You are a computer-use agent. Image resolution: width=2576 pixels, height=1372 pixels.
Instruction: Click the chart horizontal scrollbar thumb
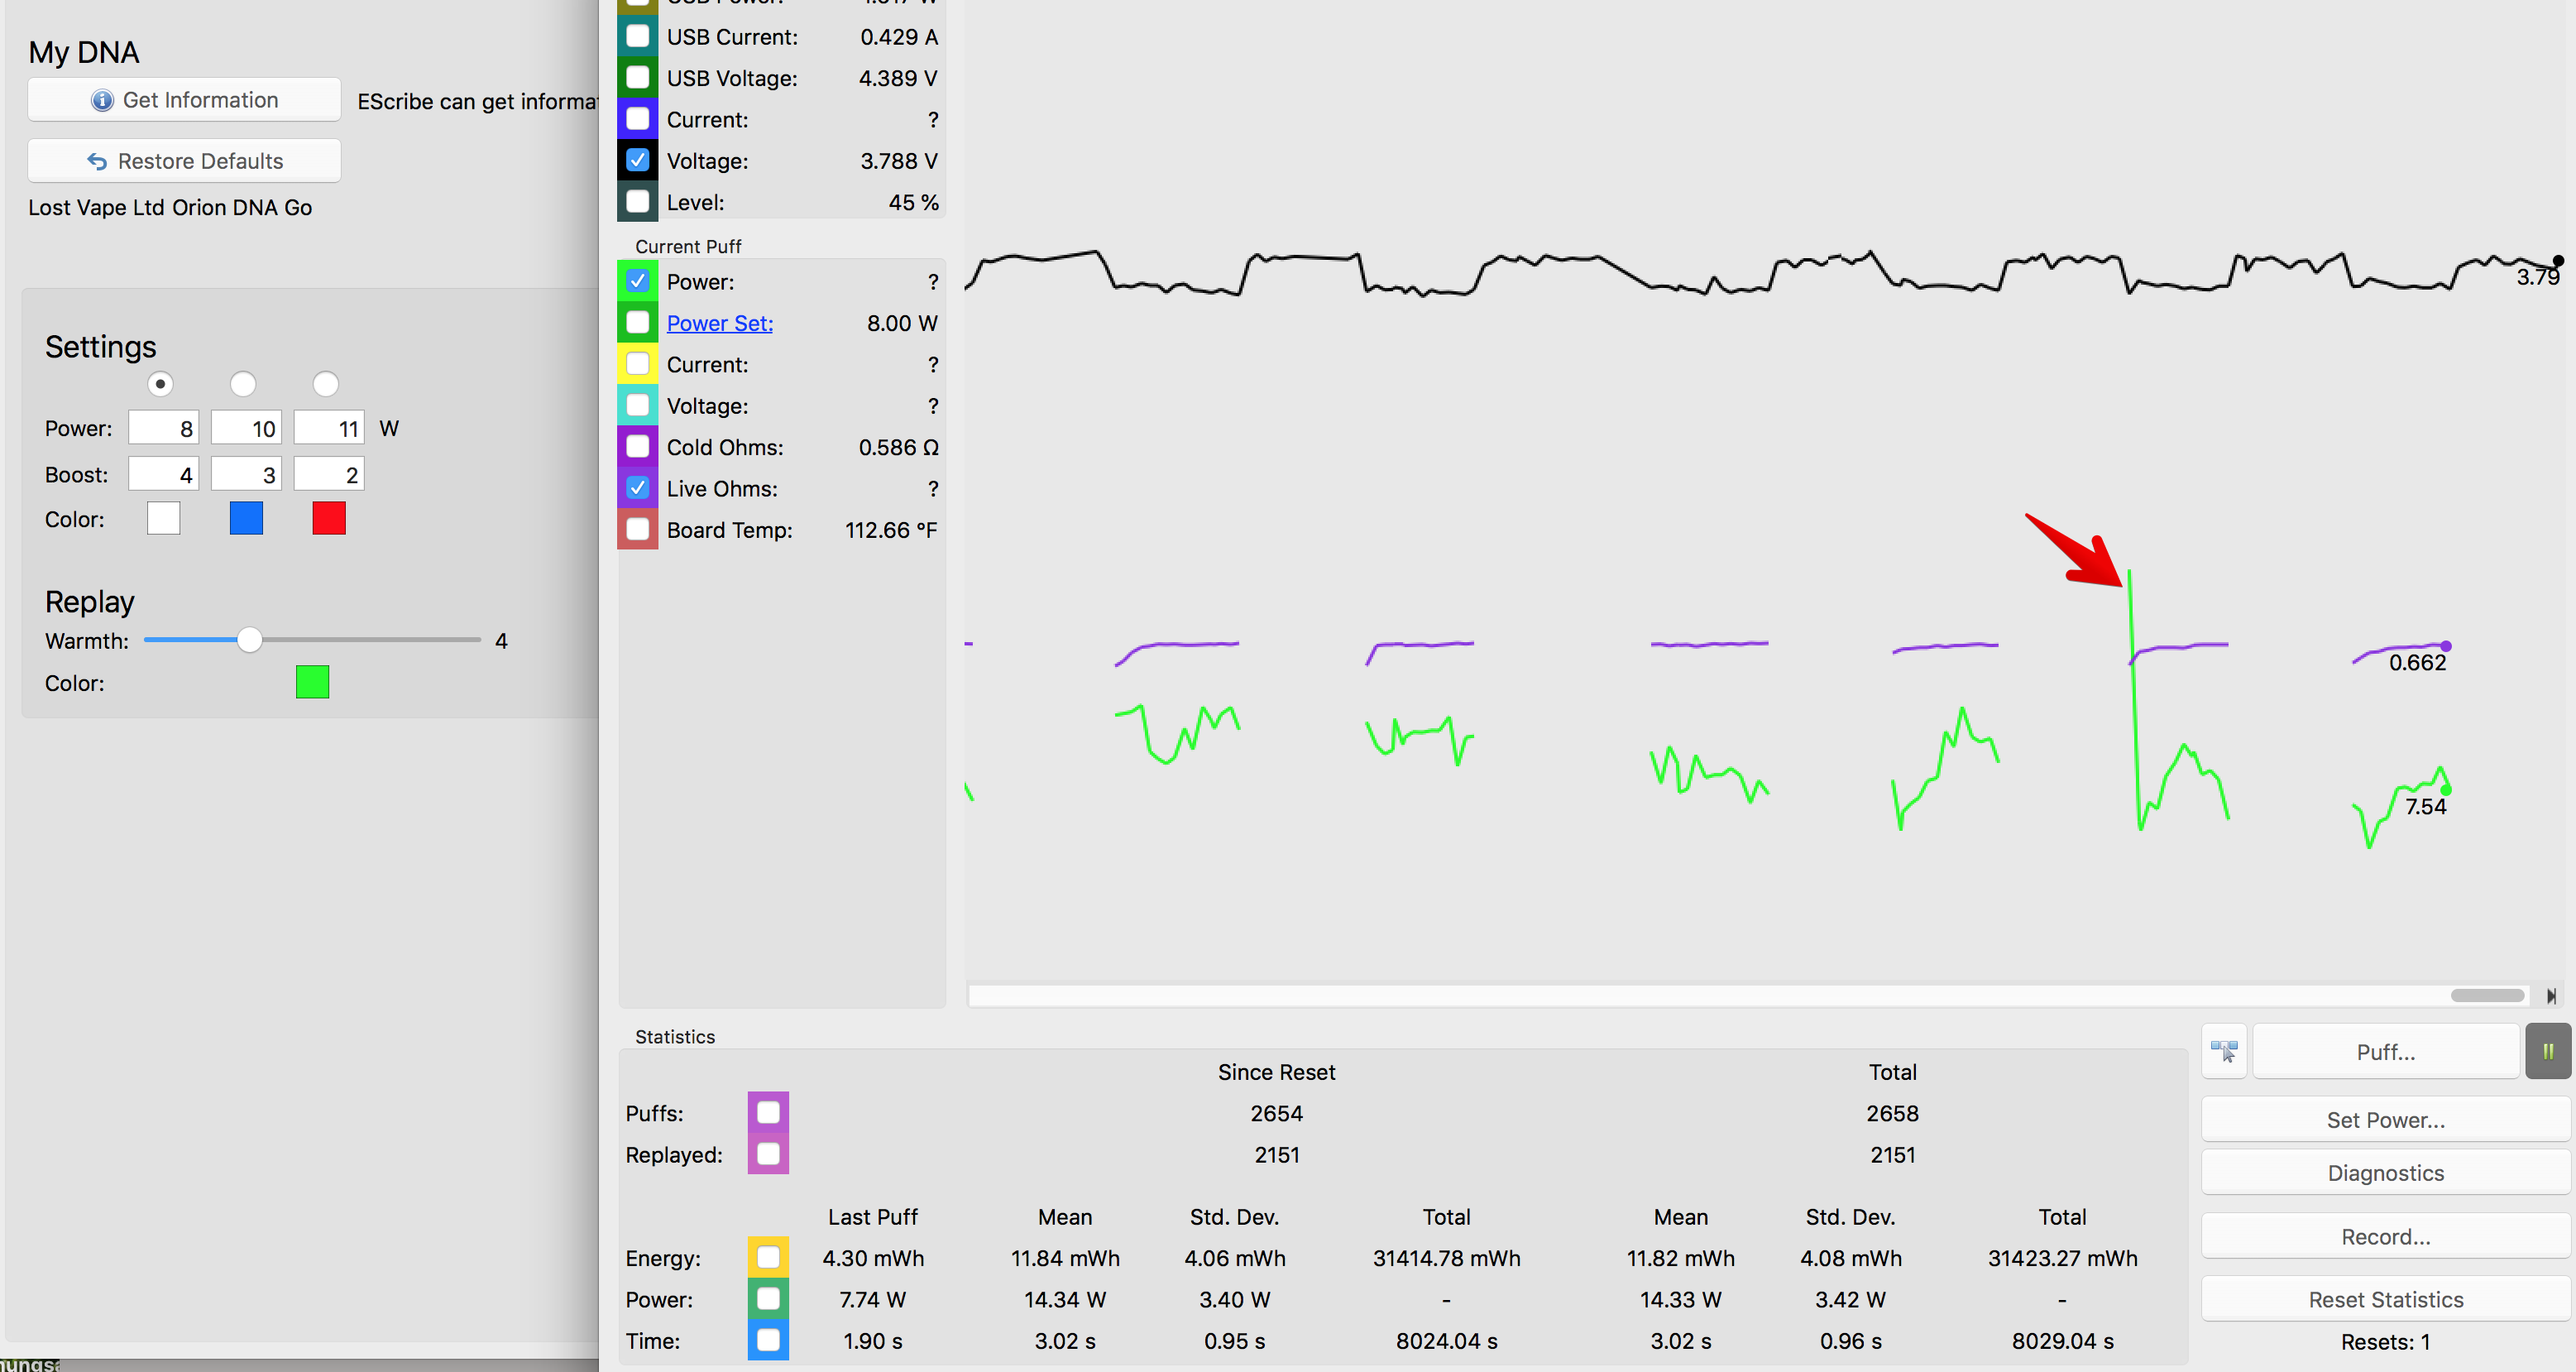coord(2487,996)
